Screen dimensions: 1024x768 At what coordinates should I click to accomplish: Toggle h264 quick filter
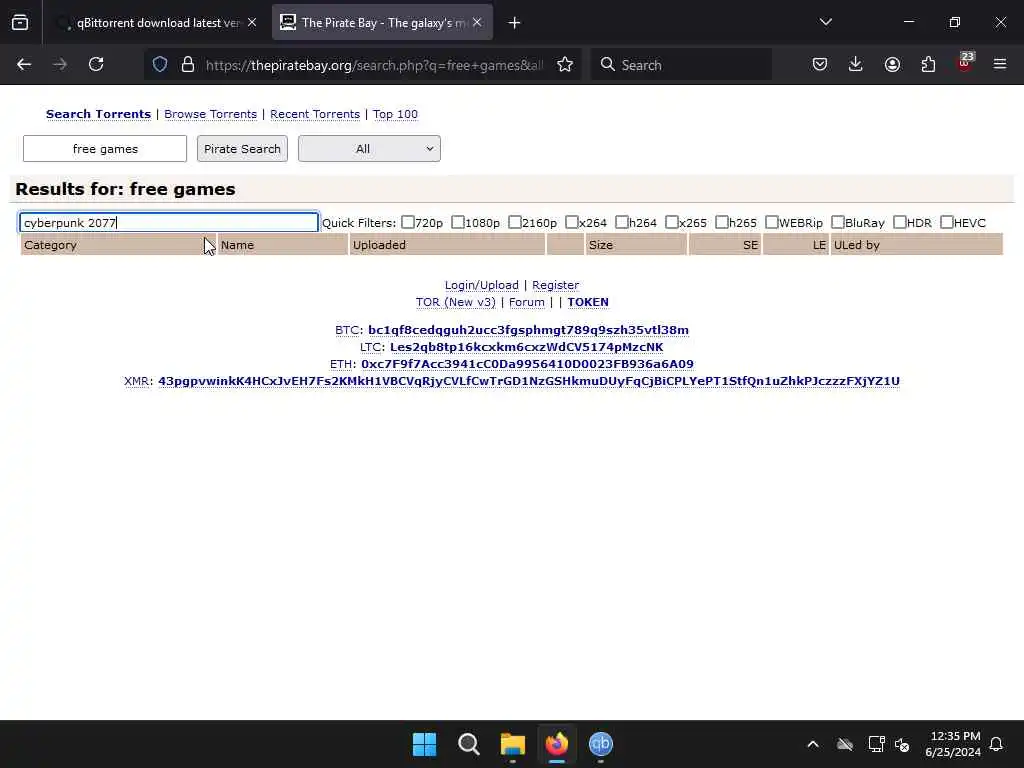tap(621, 222)
